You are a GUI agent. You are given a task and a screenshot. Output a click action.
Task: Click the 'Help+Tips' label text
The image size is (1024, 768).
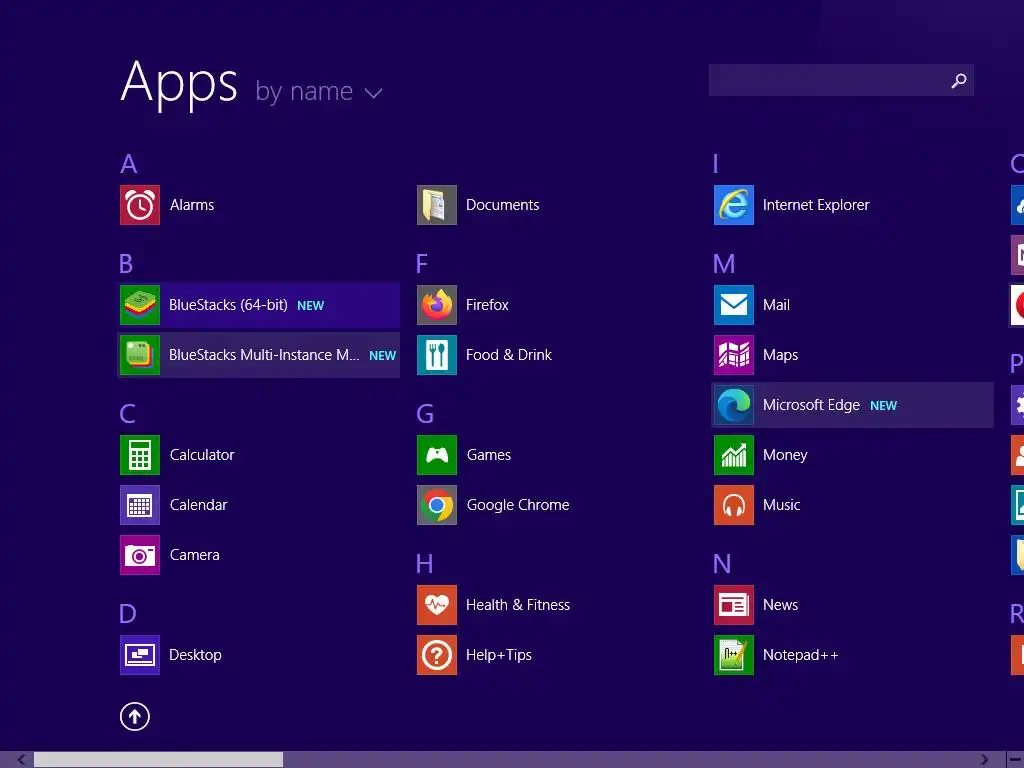tap(499, 655)
